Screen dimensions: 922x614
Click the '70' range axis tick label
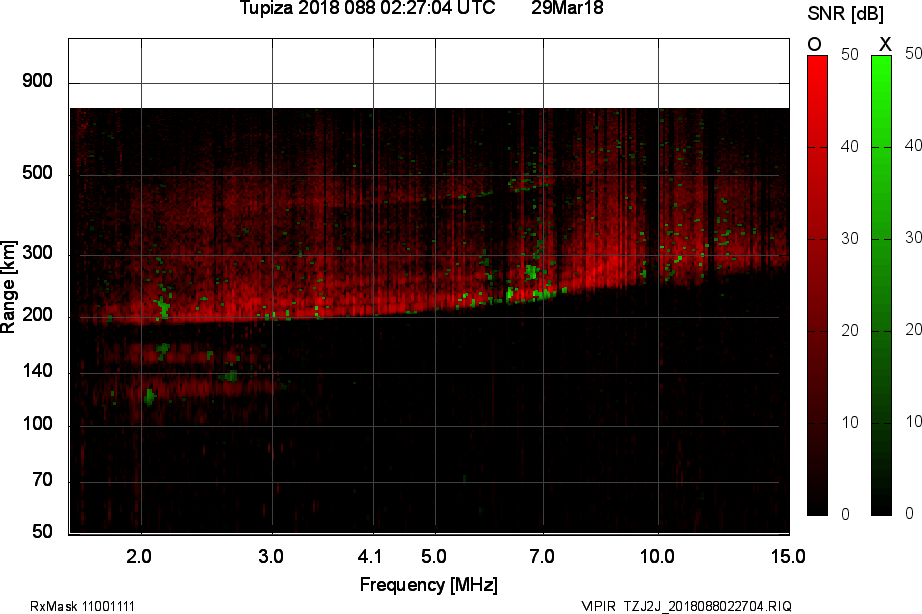42,480
